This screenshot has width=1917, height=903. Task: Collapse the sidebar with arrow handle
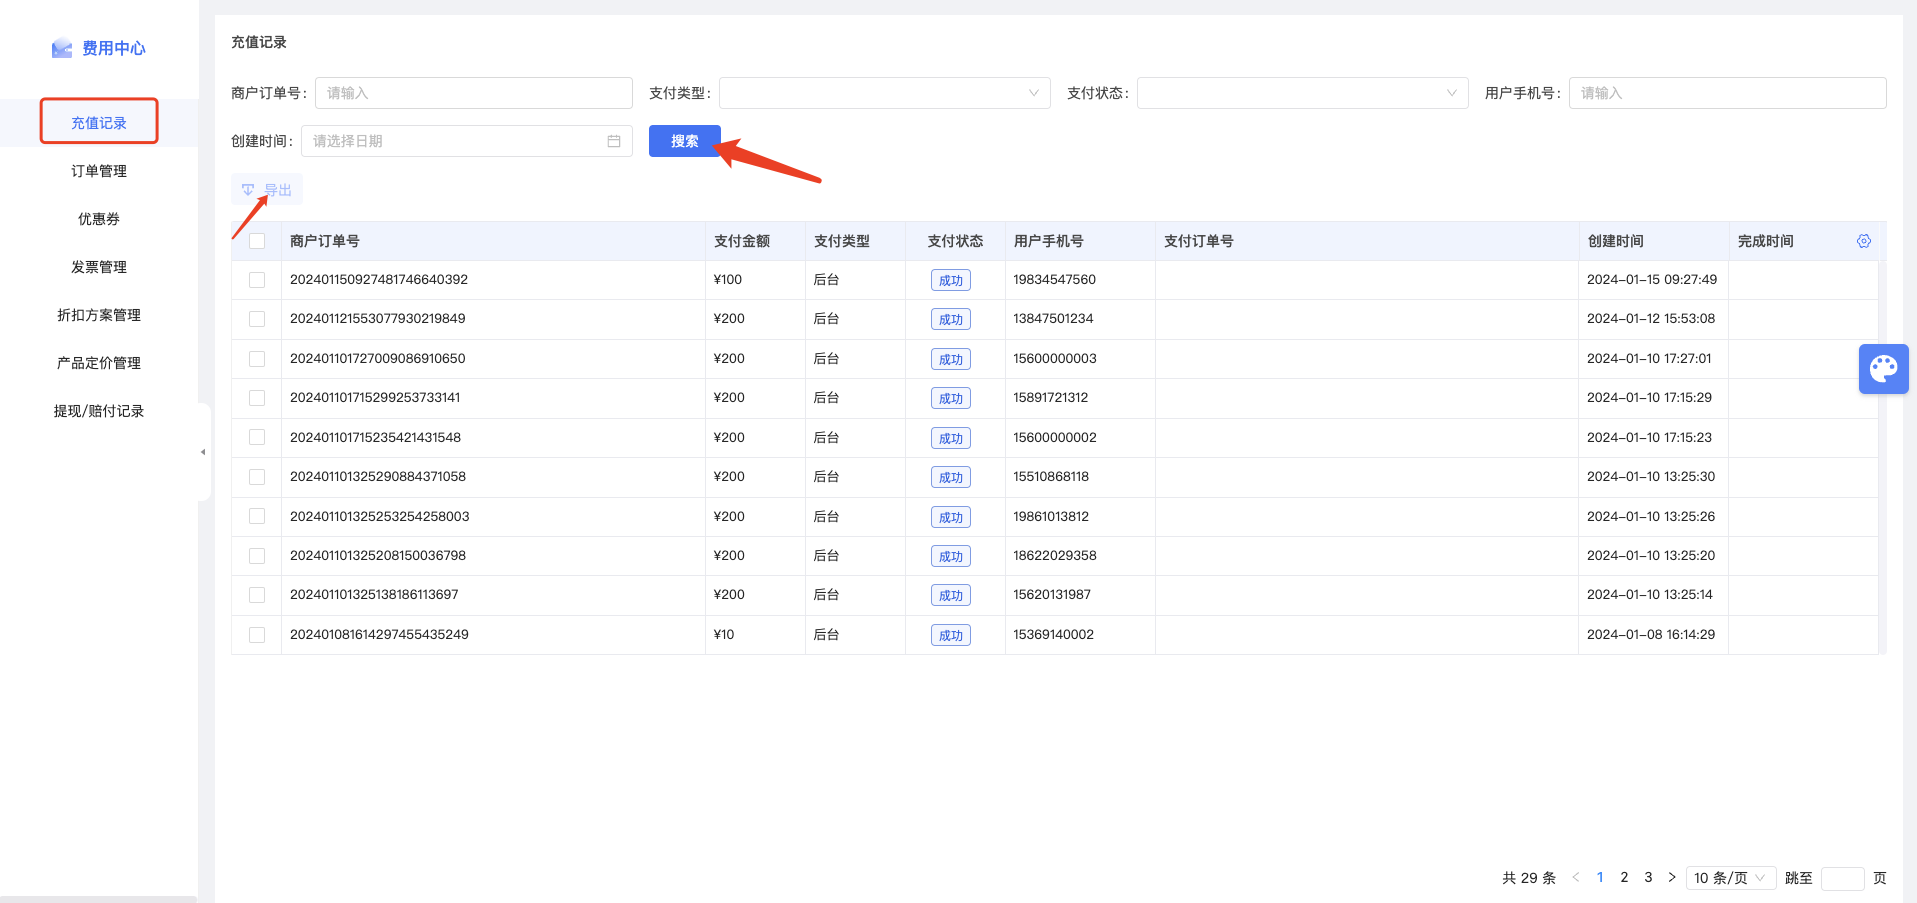[203, 452]
